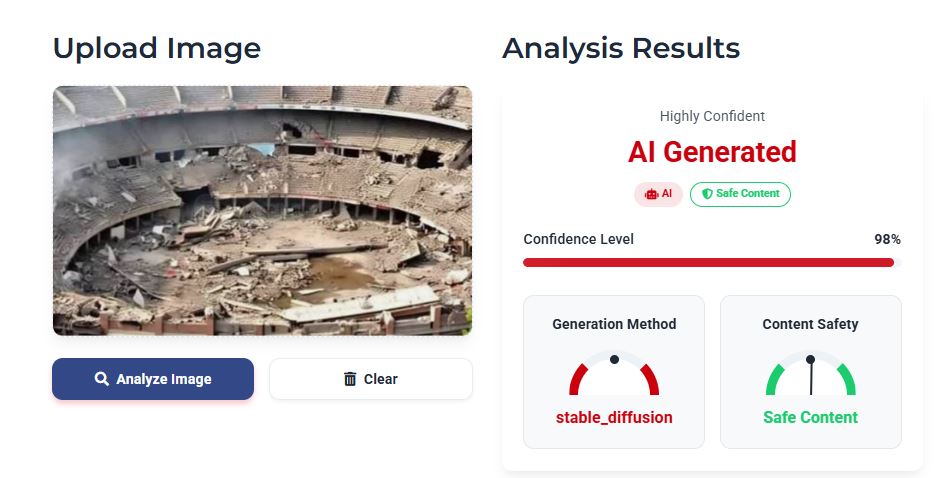Click the "Upload Image" heading

click(156, 48)
